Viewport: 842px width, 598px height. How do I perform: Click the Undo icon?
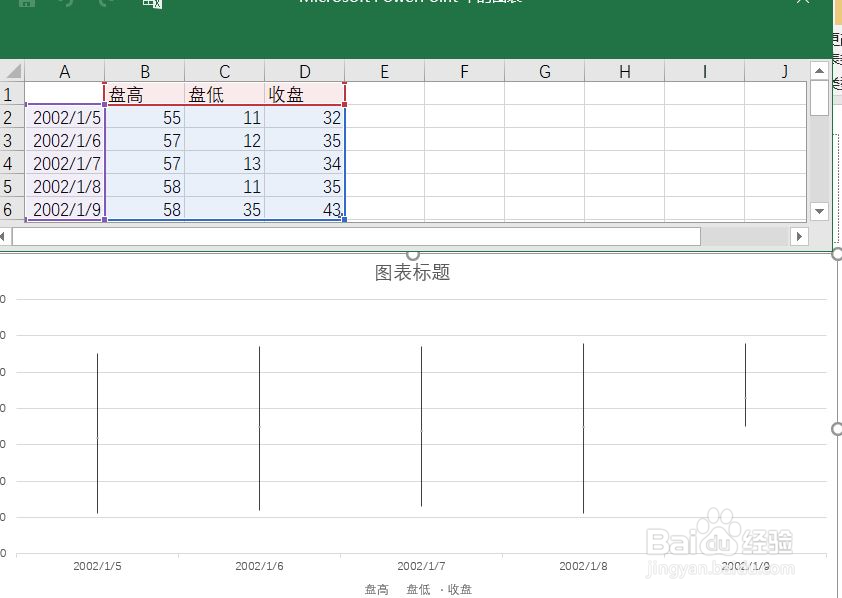pyautogui.click(x=68, y=4)
